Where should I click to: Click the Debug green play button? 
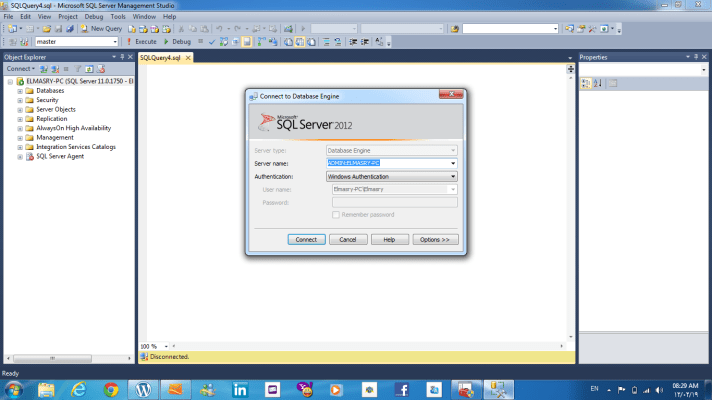pyautogui.click(x=166, y=42)
